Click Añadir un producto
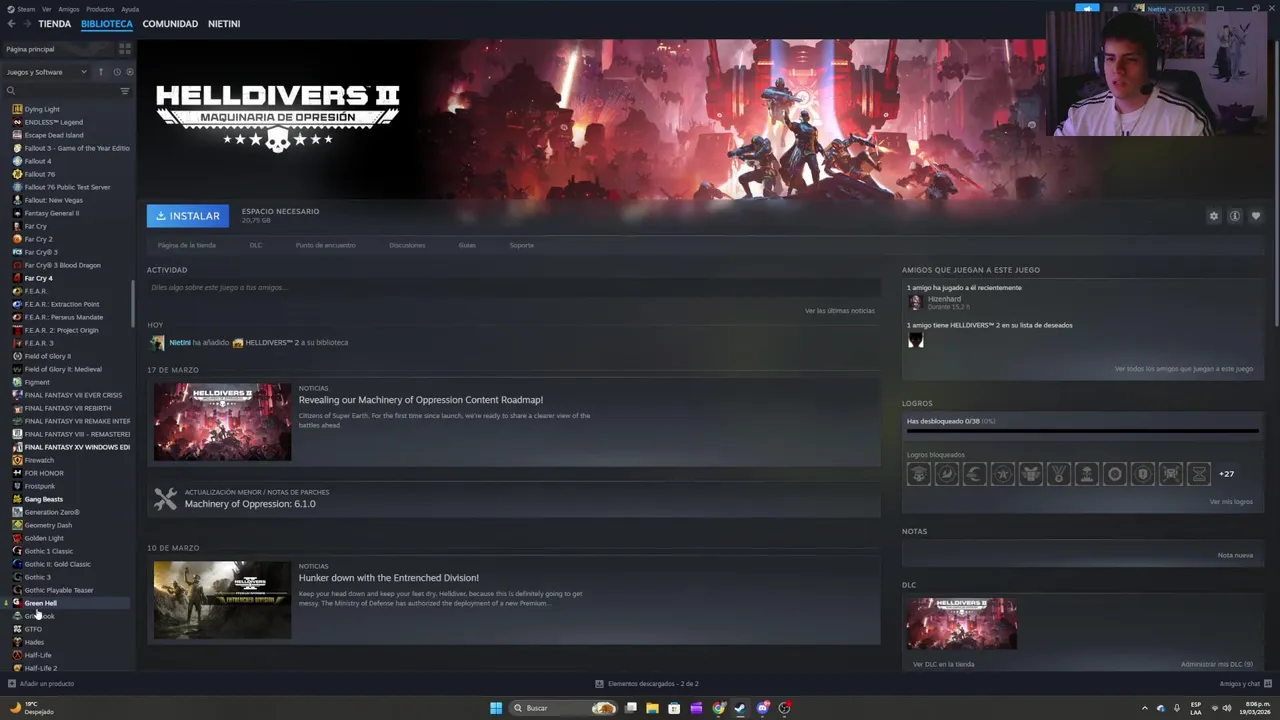The width and height of the screenshot is (1280, 720). click(41, 684)
